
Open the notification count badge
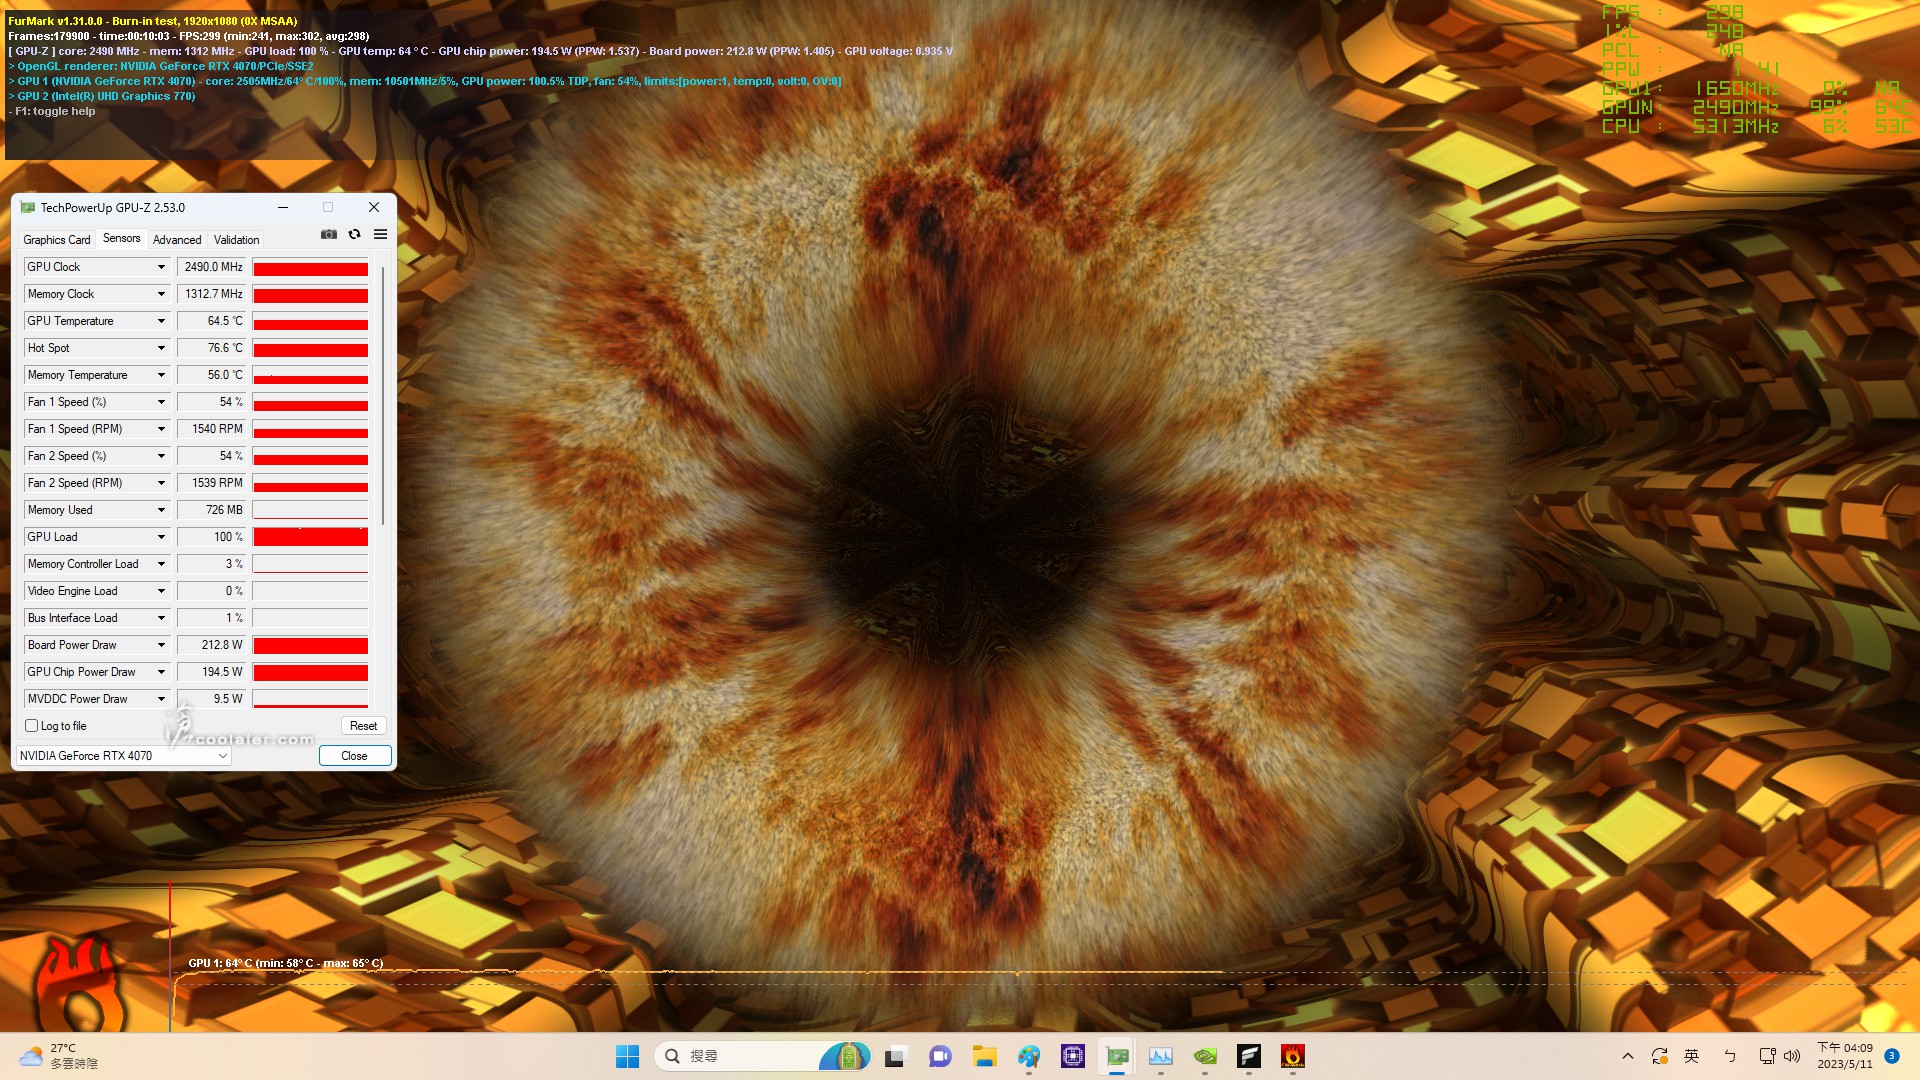[x=1891, y=1056]
